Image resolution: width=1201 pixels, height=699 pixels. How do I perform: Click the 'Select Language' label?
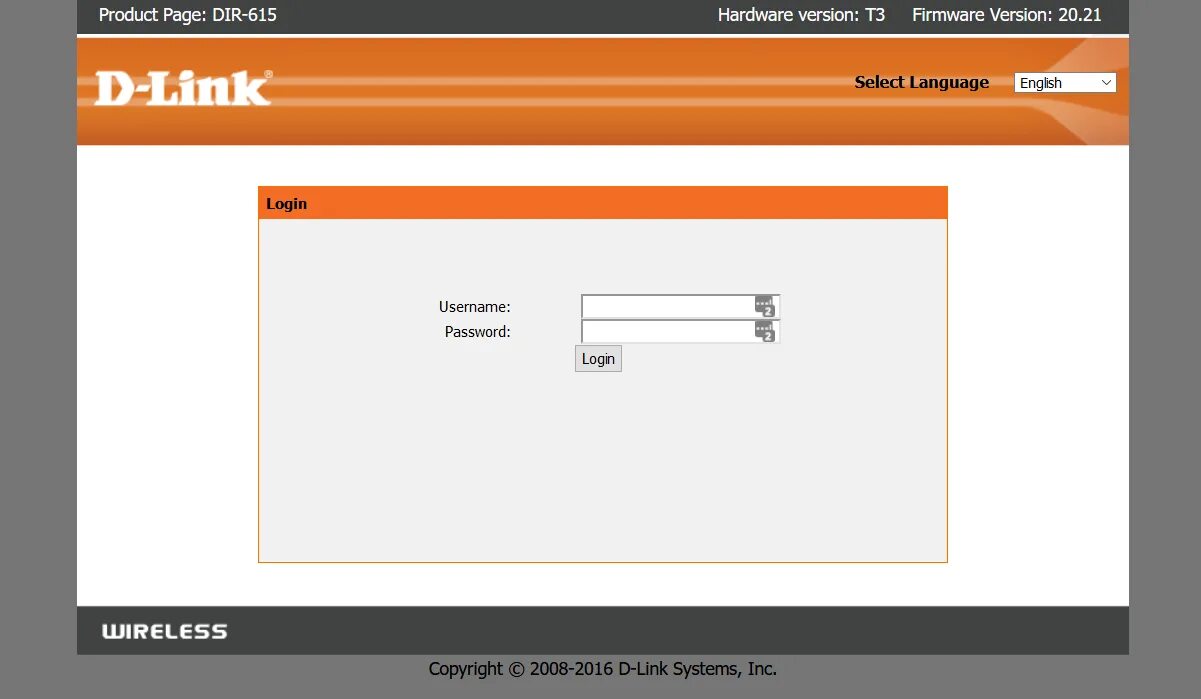(x=921, y=82)
